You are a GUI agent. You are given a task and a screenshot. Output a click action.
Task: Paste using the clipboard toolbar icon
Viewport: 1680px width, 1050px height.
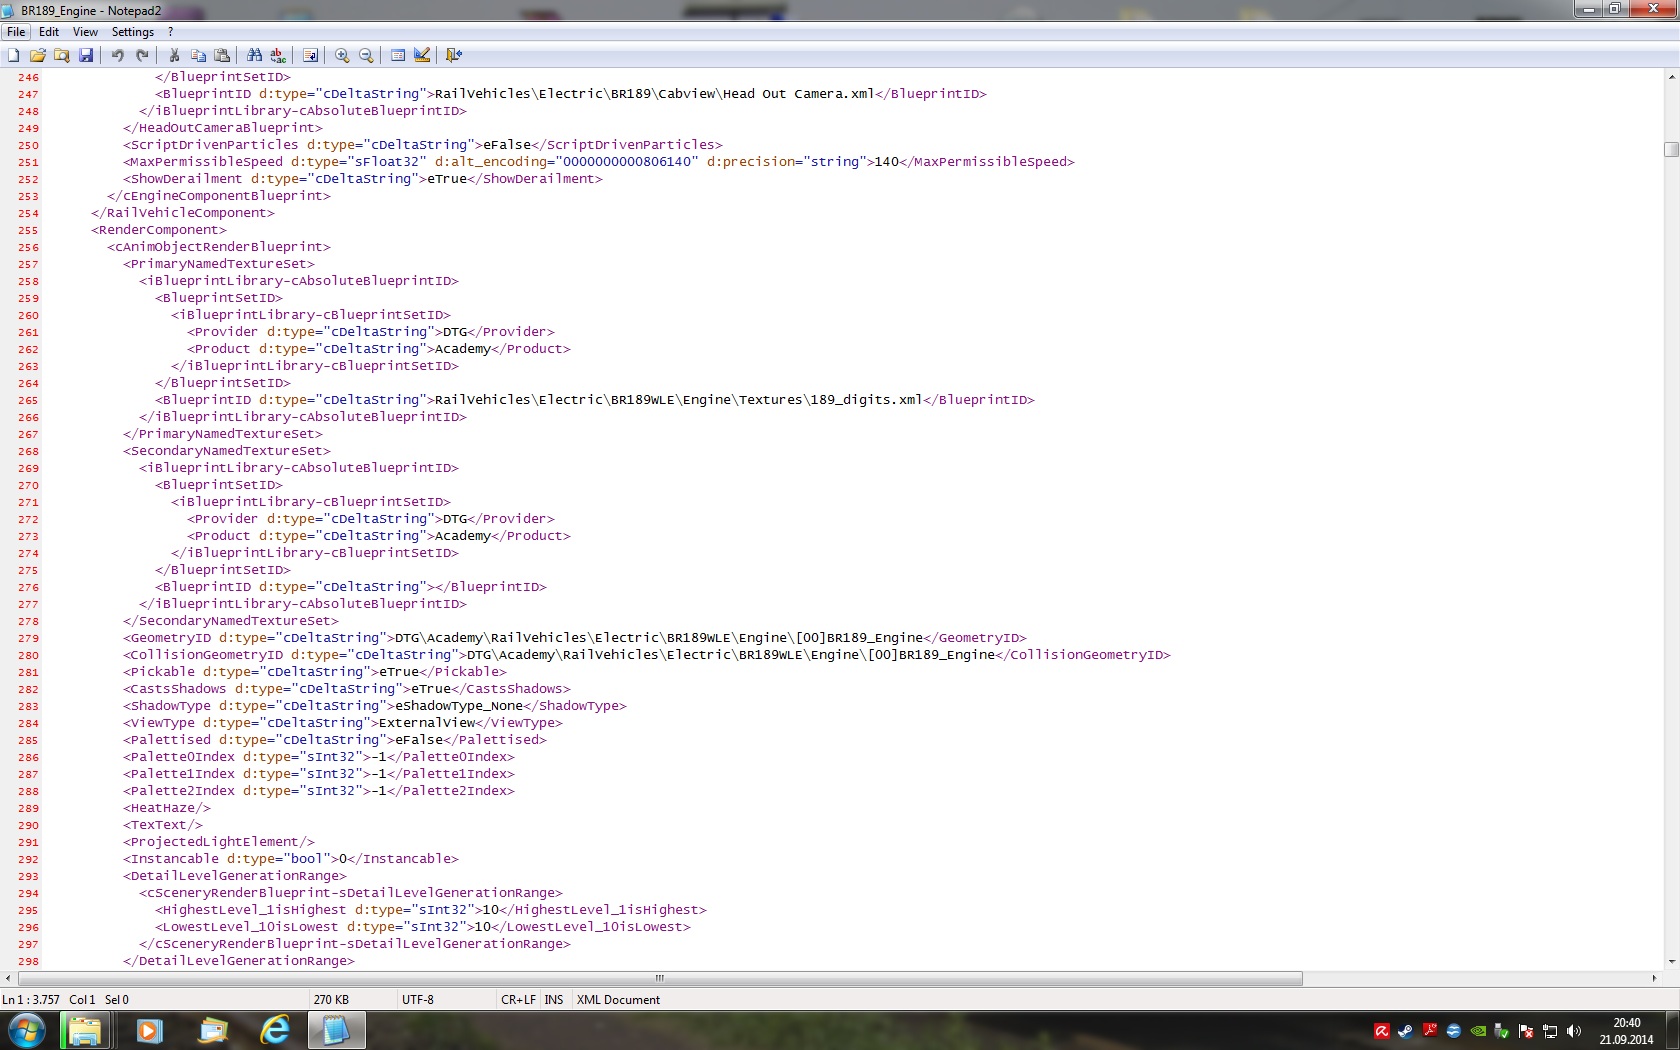[222, 55]
